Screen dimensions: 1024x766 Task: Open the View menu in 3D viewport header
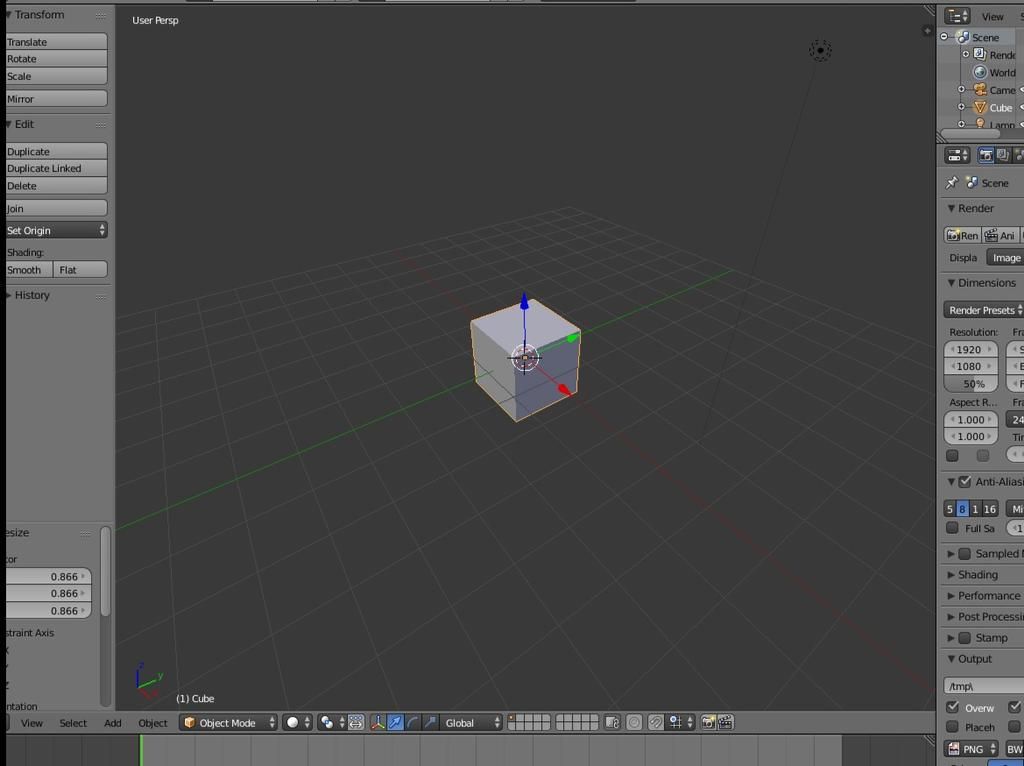(x=31, y=723)
